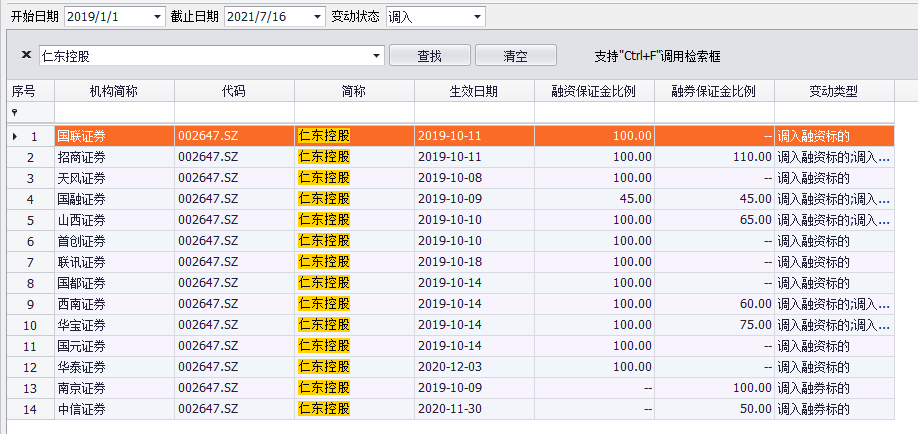Screen dimensions: 918x434
Task: Click highlighted 仁东控股 in 首创证券 row
Action: [x=324, y=241]
